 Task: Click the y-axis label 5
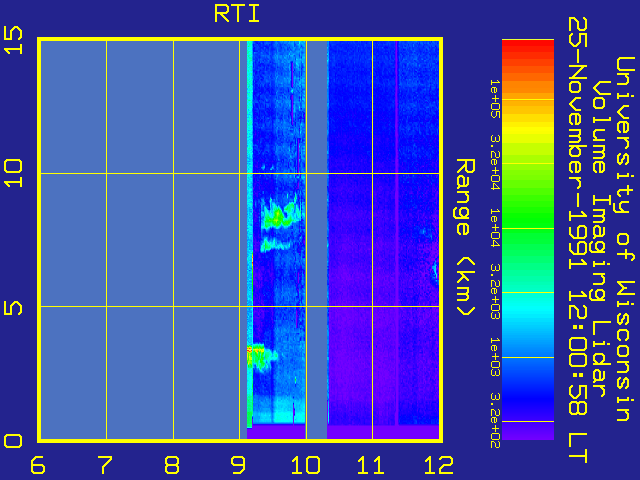(13, 307)
